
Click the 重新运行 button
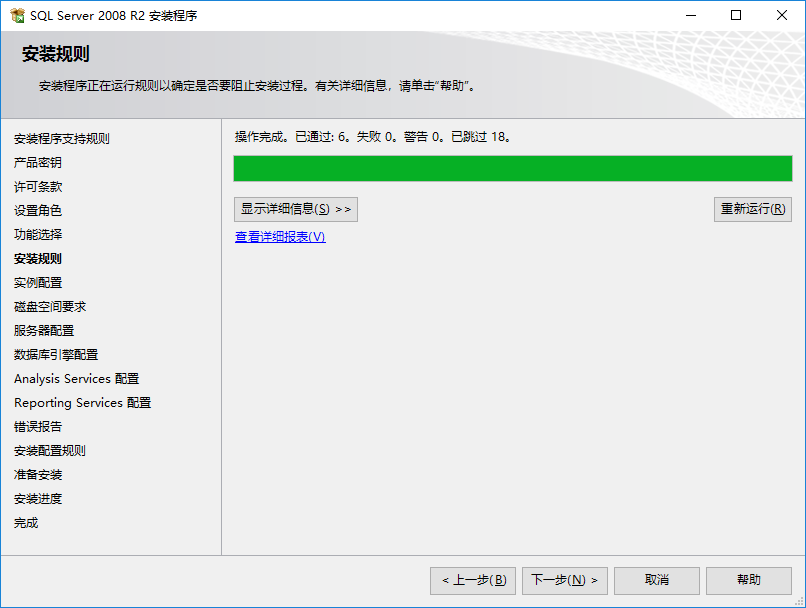coord(753,209)
